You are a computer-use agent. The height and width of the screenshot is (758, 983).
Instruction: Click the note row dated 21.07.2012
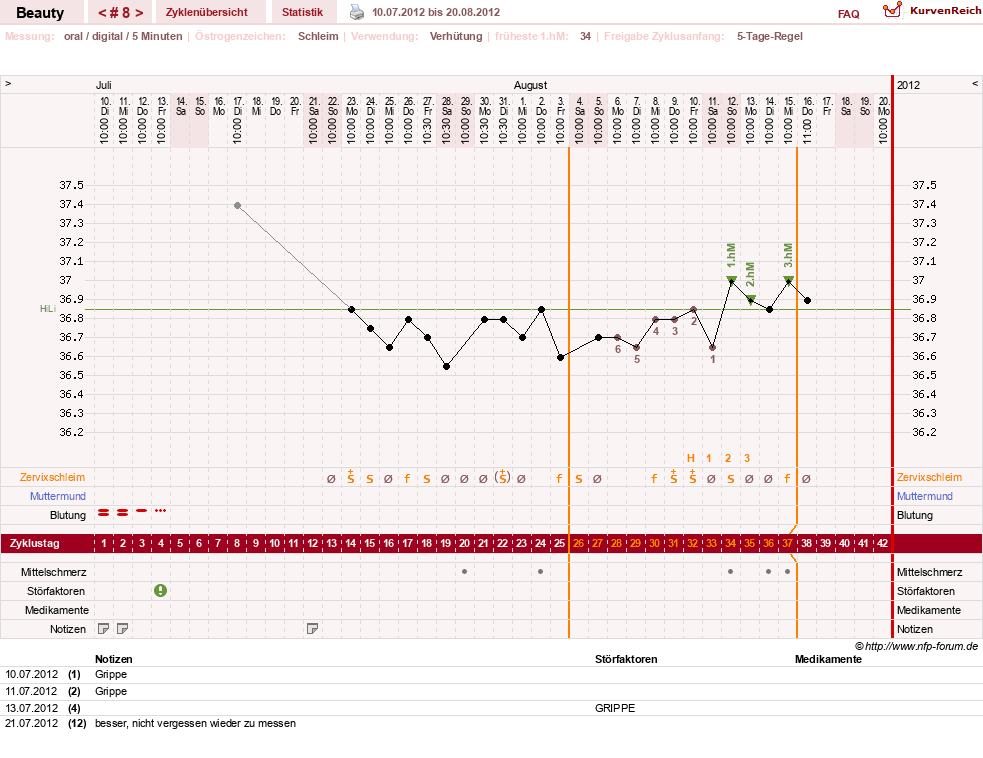[492, 724]
